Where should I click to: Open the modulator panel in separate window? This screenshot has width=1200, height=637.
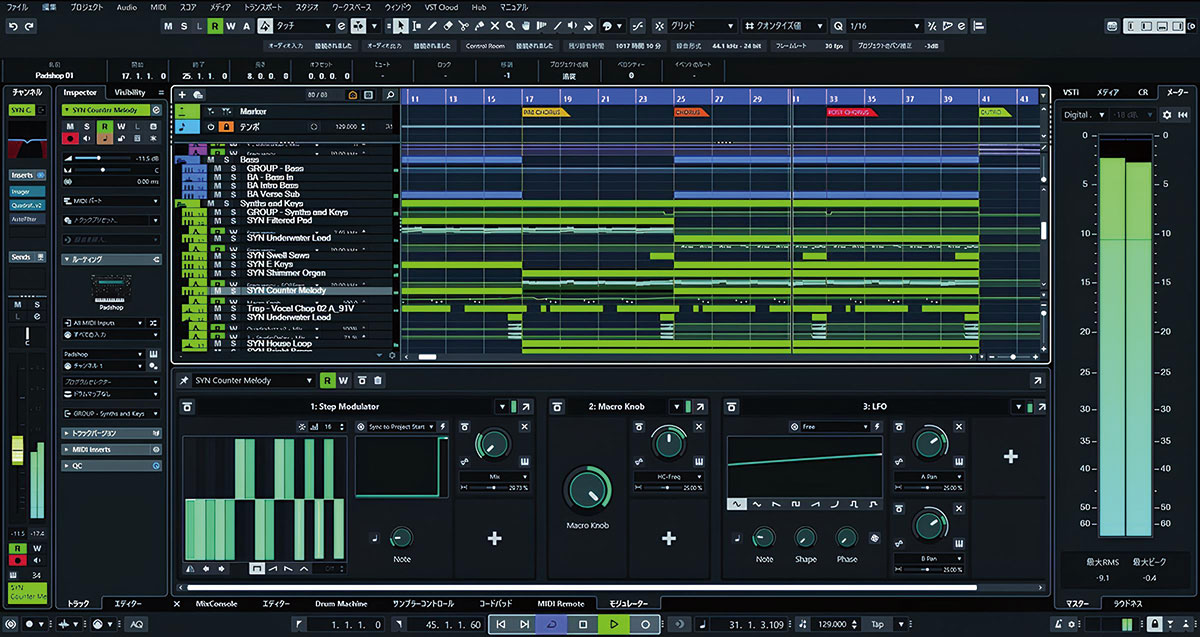[1036, 380]
